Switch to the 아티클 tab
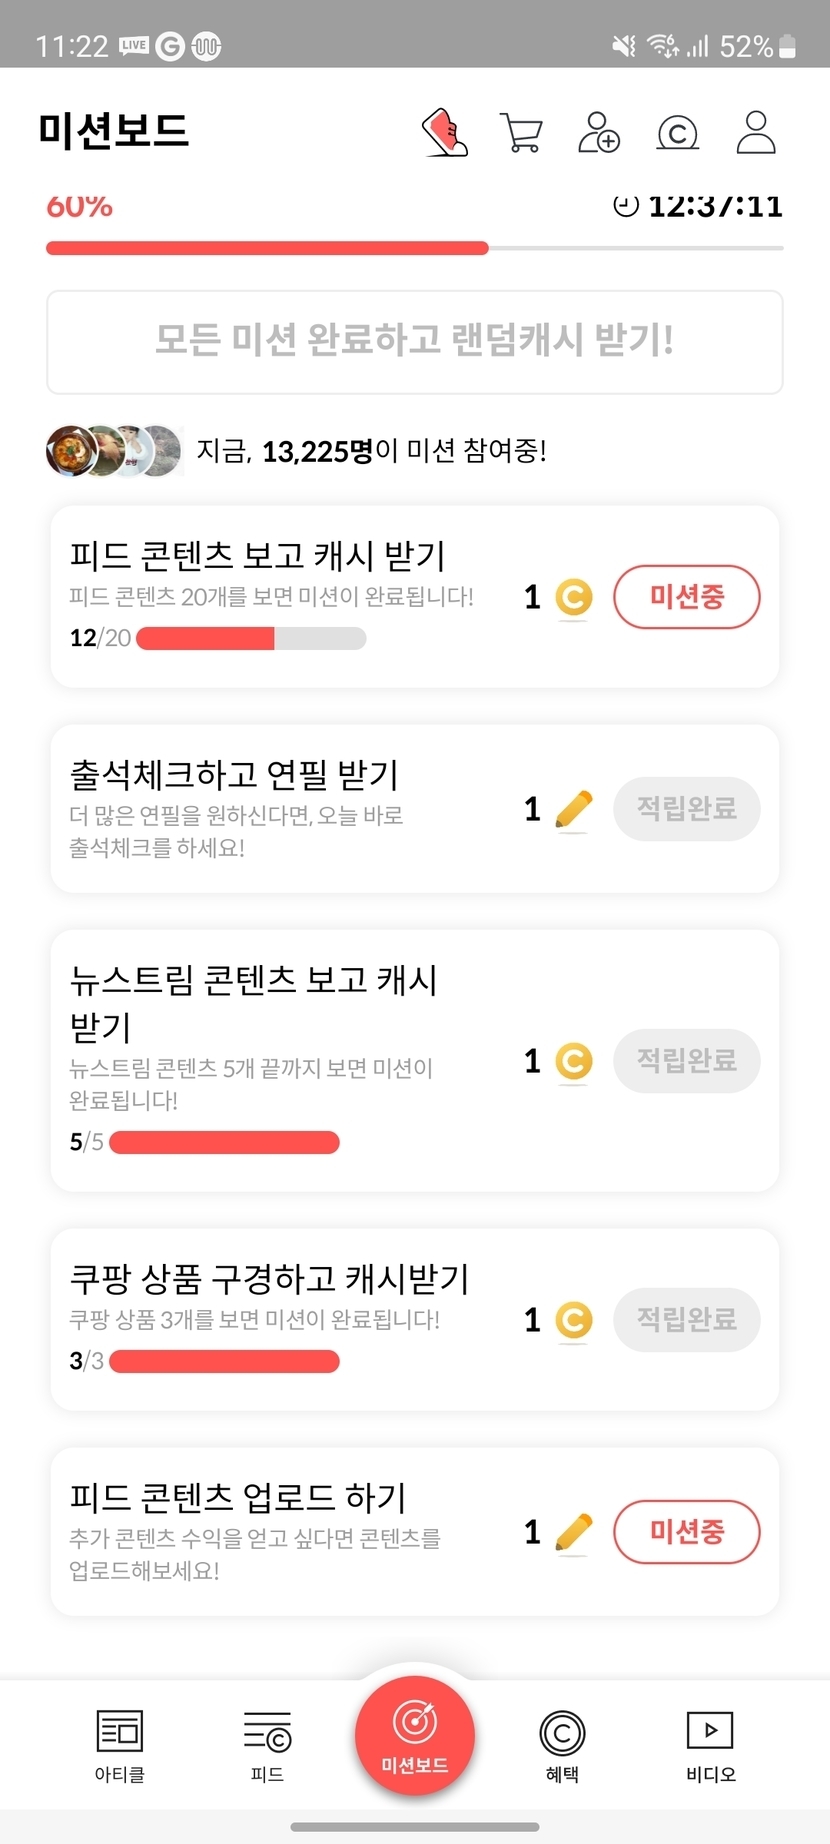Image resolution: width=830 pixels, height=1844 pixels. (x=120, y=1745)
